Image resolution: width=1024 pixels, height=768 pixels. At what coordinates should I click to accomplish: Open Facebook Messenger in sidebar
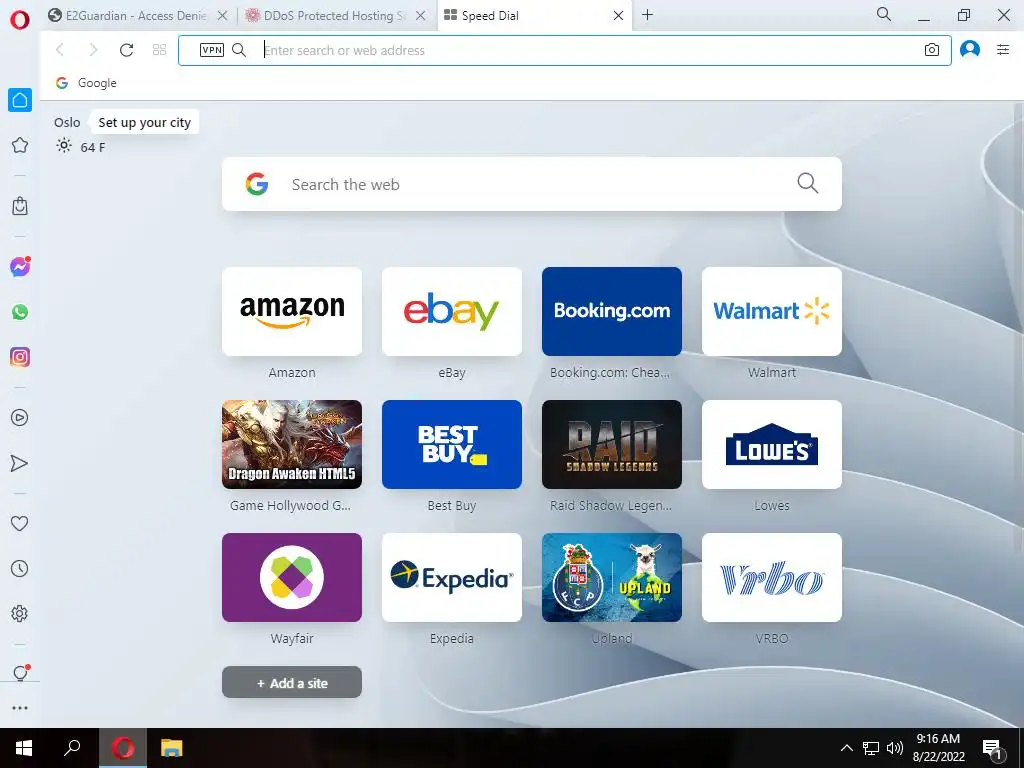pos(20,266)
